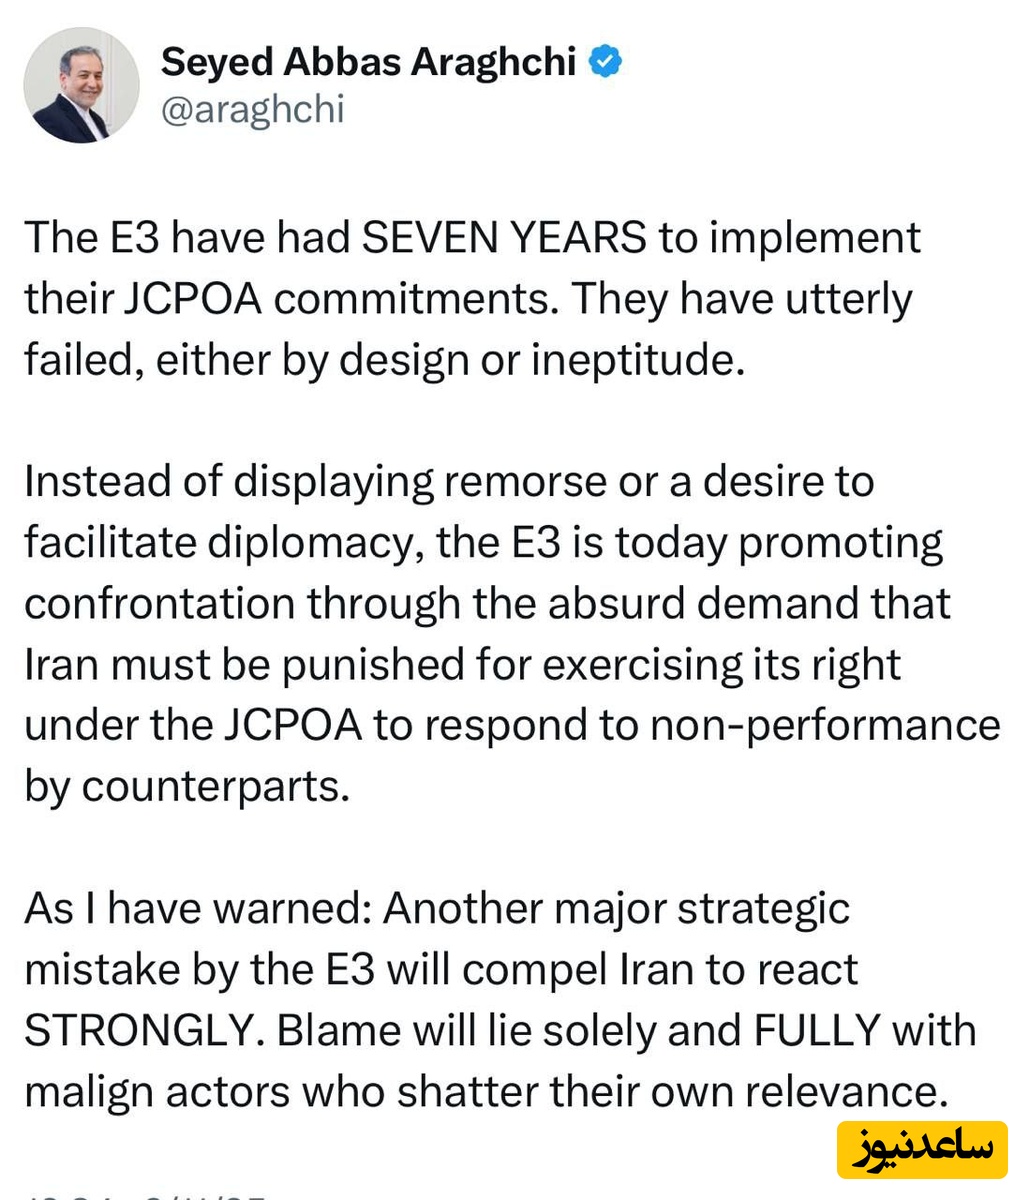This screenshot has width=1029, height=1200.
Task: Click the blue verified badge
Action: pyautogui.click(x=605, y=62)
